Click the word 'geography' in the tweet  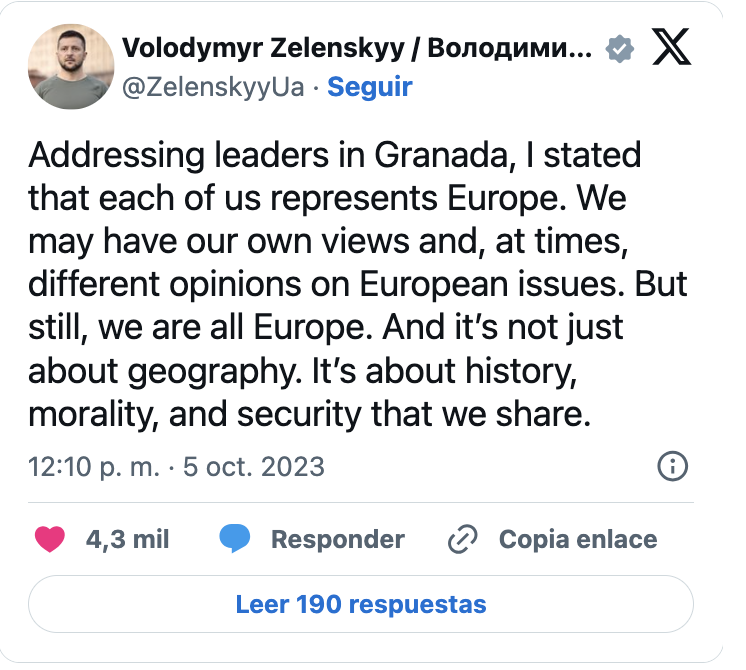[x=215, y=372]
